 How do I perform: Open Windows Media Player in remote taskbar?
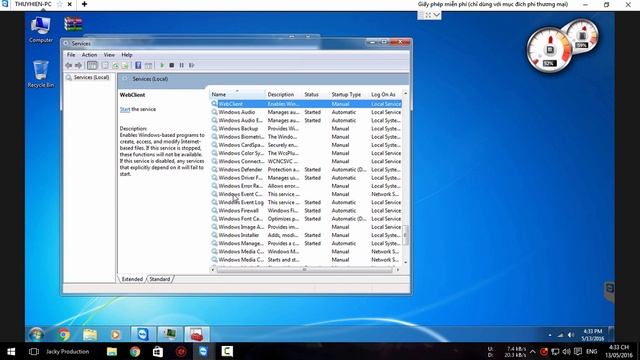tap(116, 335)
